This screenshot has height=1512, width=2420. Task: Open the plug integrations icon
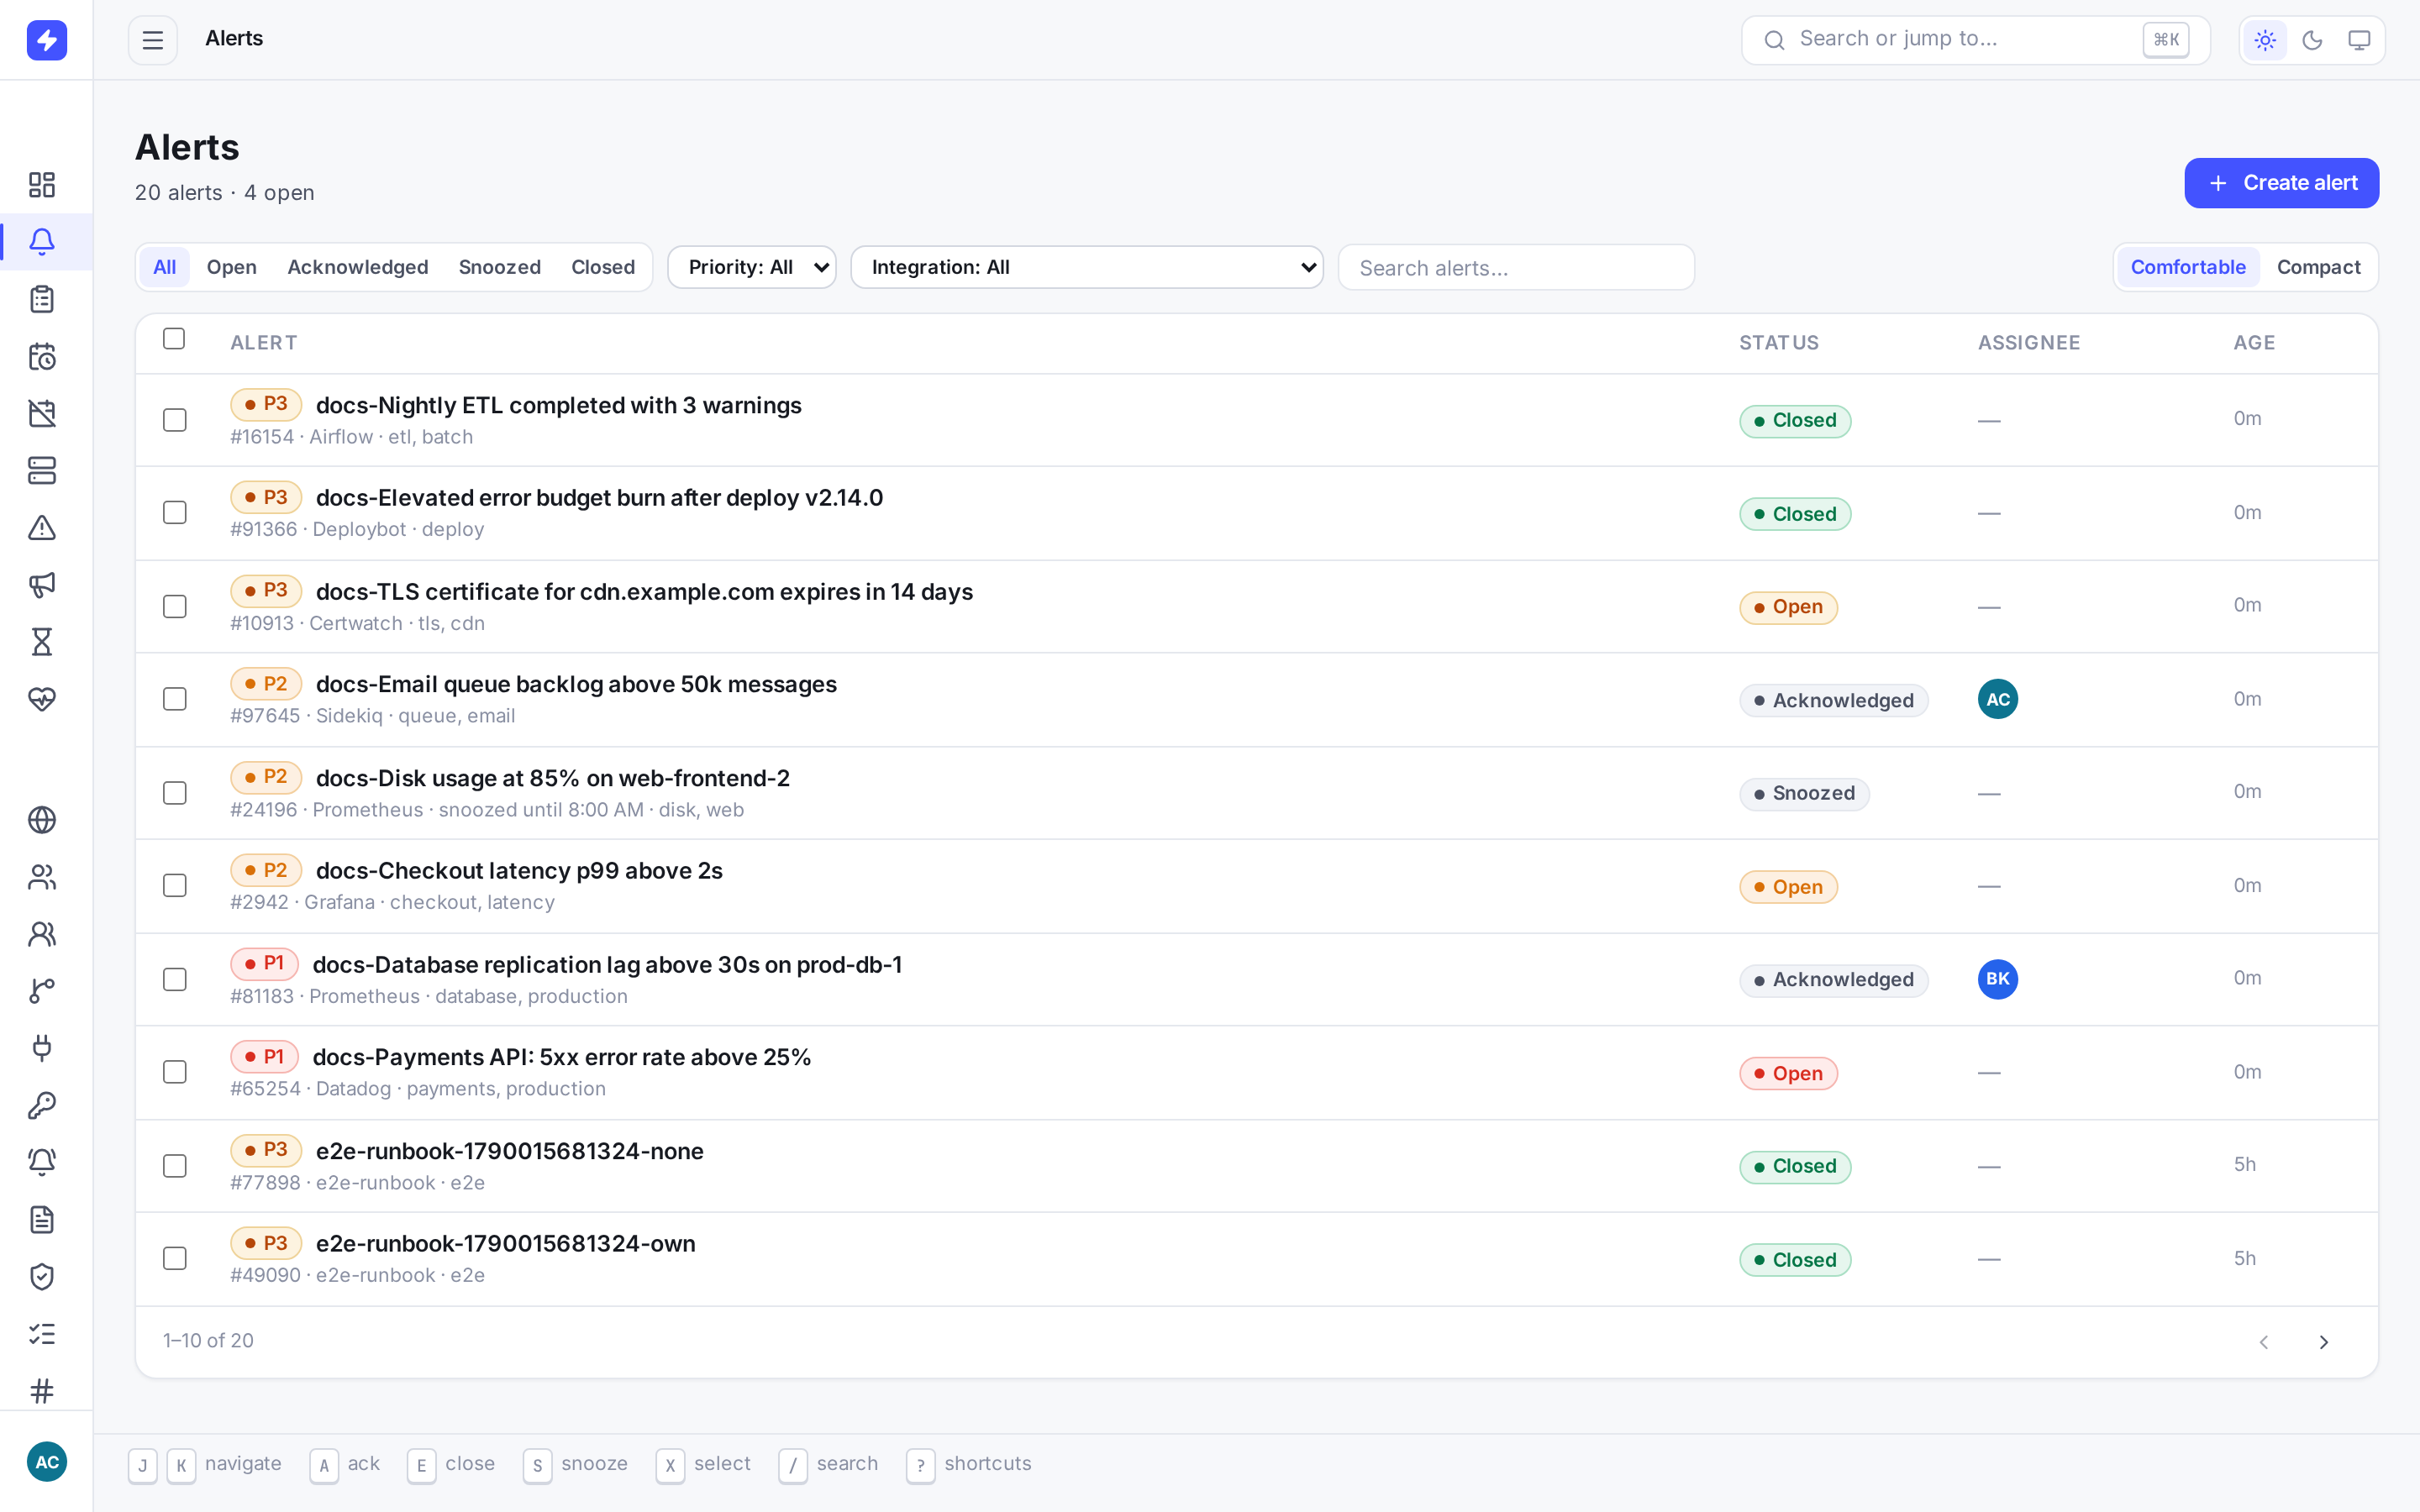pyautogui.click(x=42, y=1048)
